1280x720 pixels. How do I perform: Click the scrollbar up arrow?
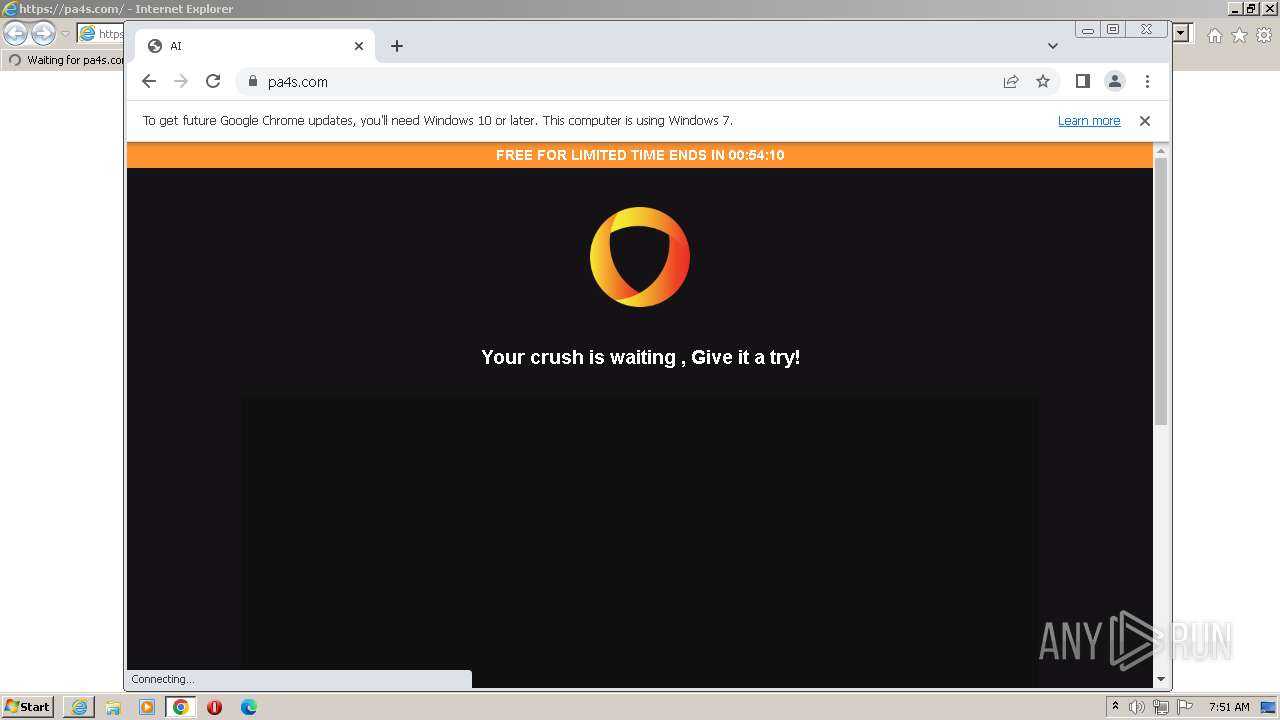click(x=1161, y=151)
